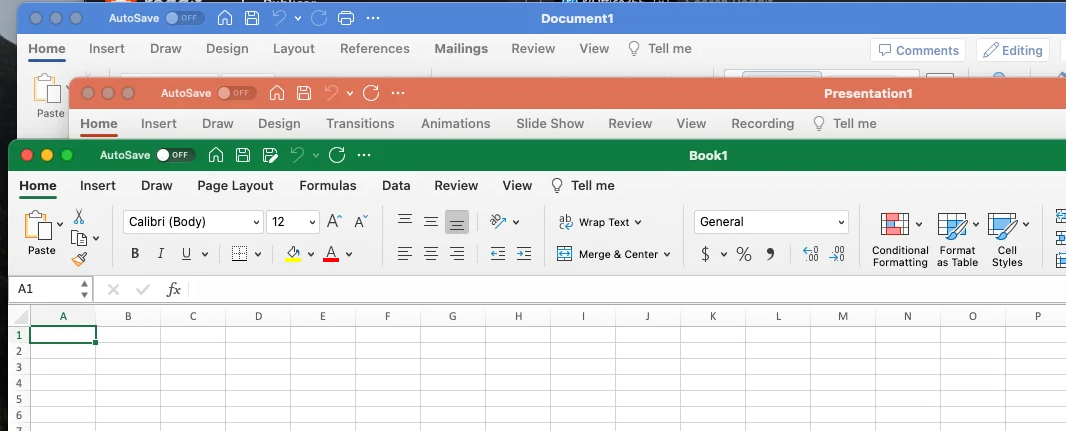The height and width of the screenshot is (431, 1066).
Task: Align text right in Excel
Action: [457, 254]
